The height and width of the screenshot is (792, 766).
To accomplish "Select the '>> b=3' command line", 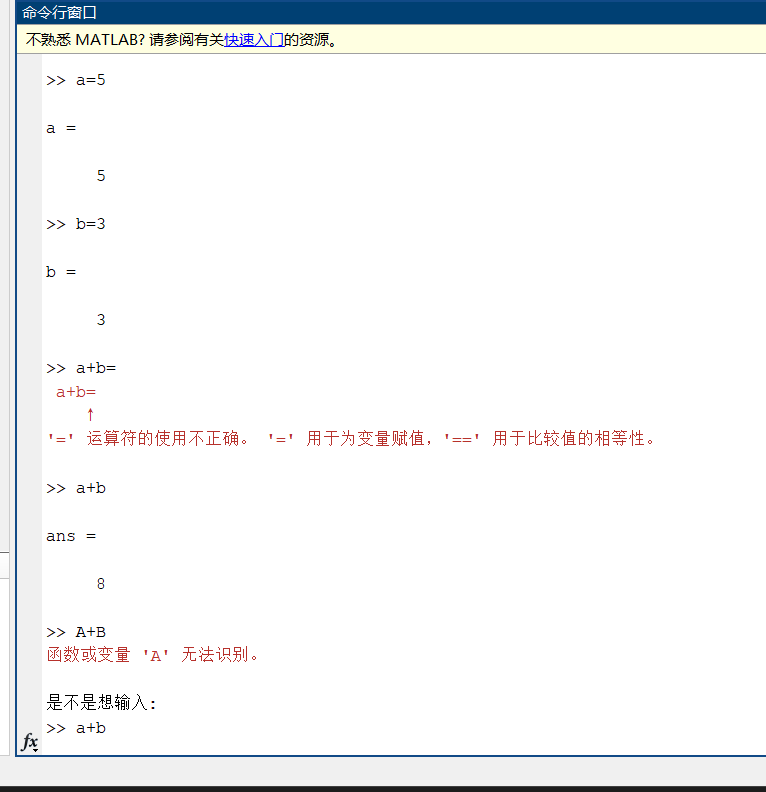I will click(76, 224).
